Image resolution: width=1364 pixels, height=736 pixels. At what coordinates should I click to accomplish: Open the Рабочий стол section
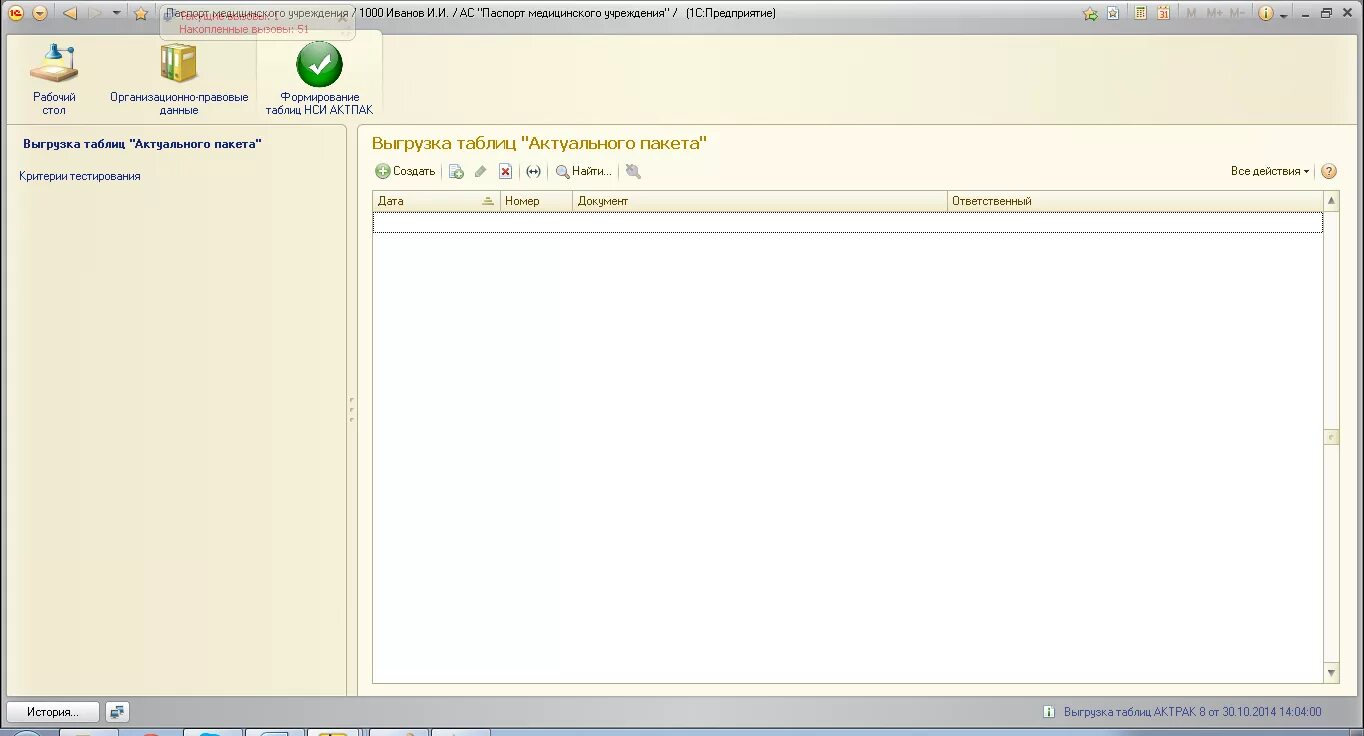pos(54,79)
